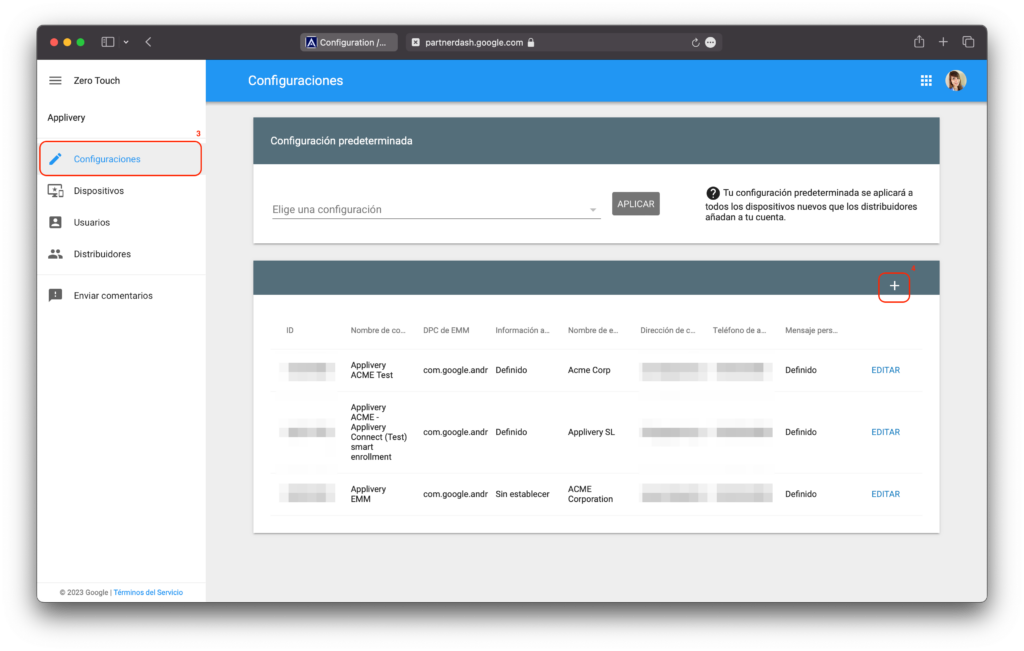The width and height of the screenshot is (1024, 651).
Task: Click the Applivery account name in sidebar
Action: [x=66, y=118]
